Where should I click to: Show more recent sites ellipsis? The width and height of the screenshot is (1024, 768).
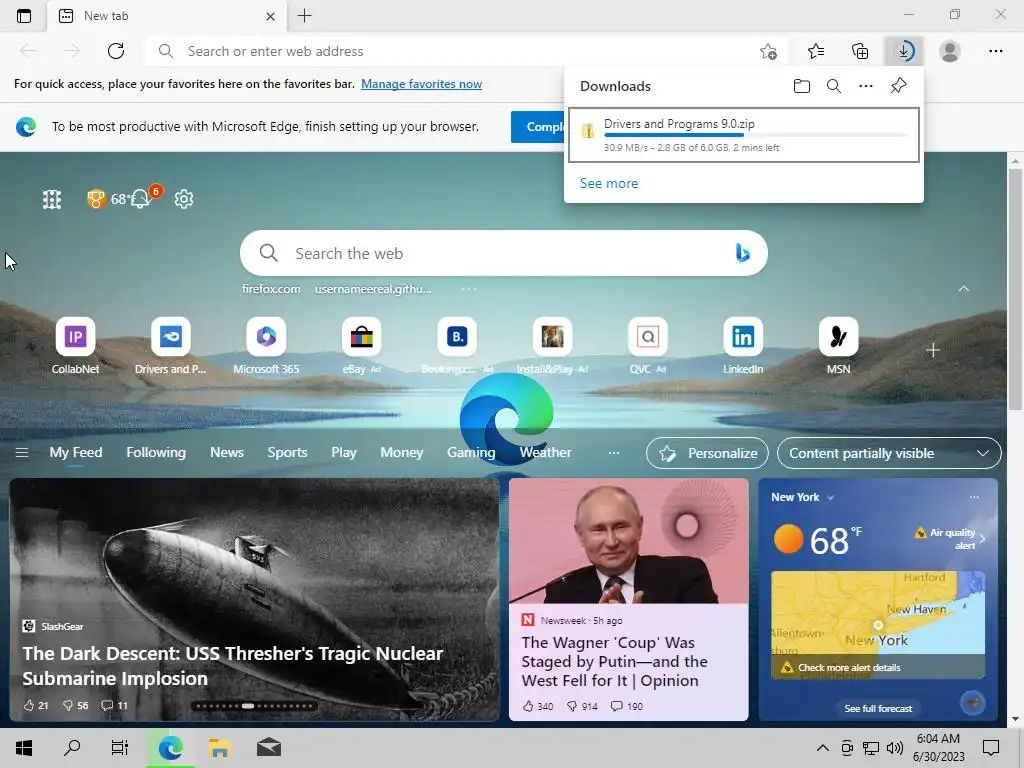[x=469, y=289]
